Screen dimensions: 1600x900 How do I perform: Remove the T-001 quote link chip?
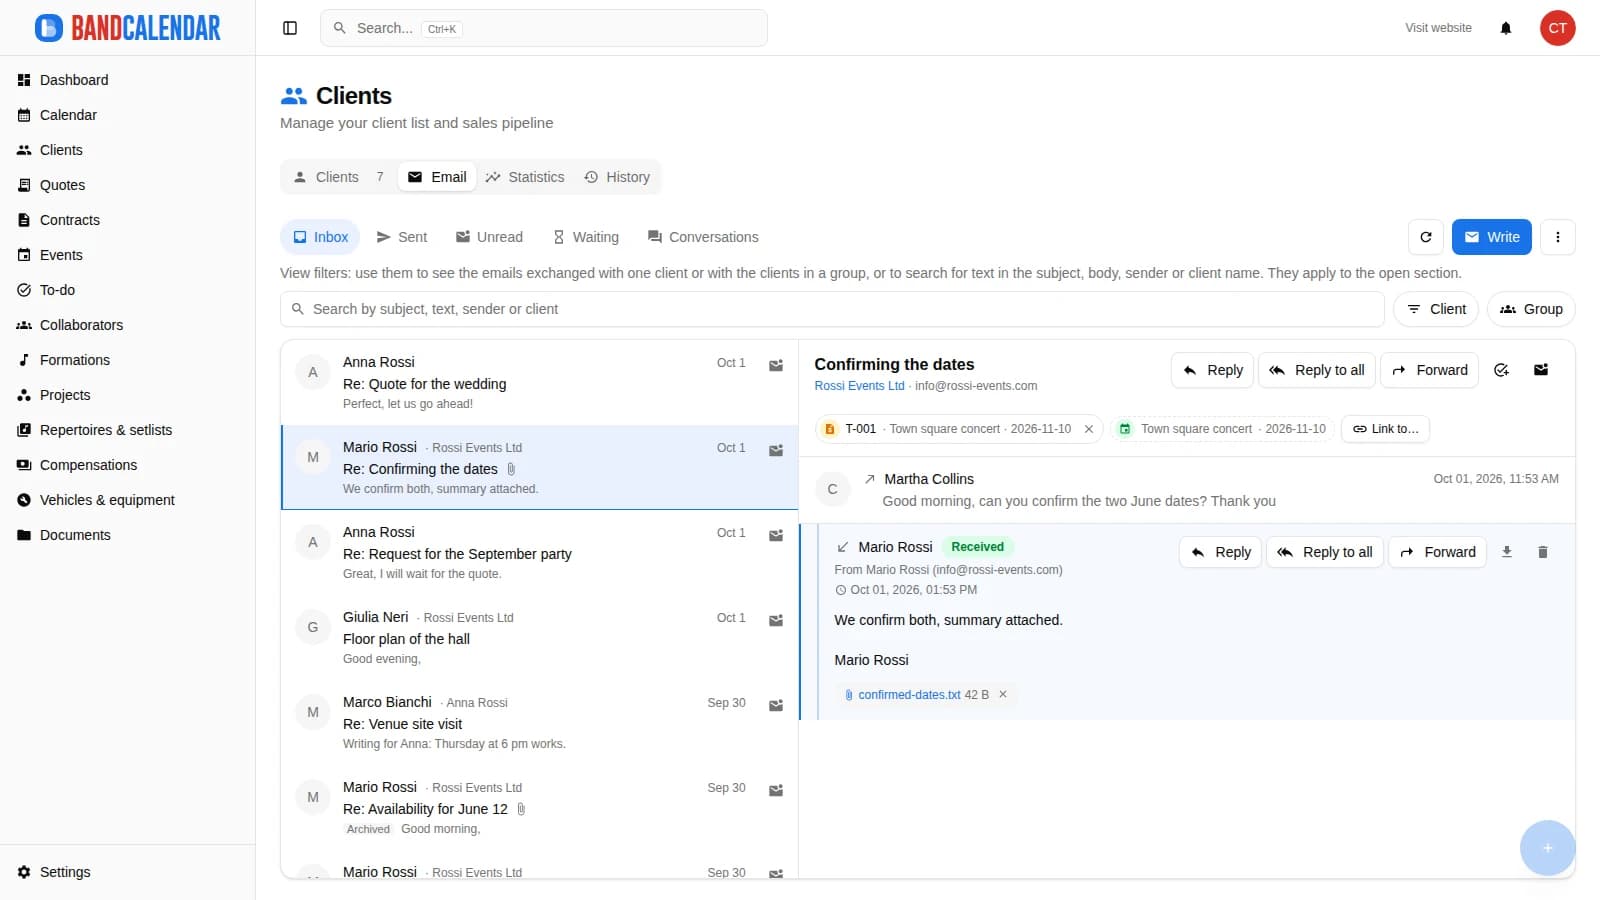click(1089, 429)
